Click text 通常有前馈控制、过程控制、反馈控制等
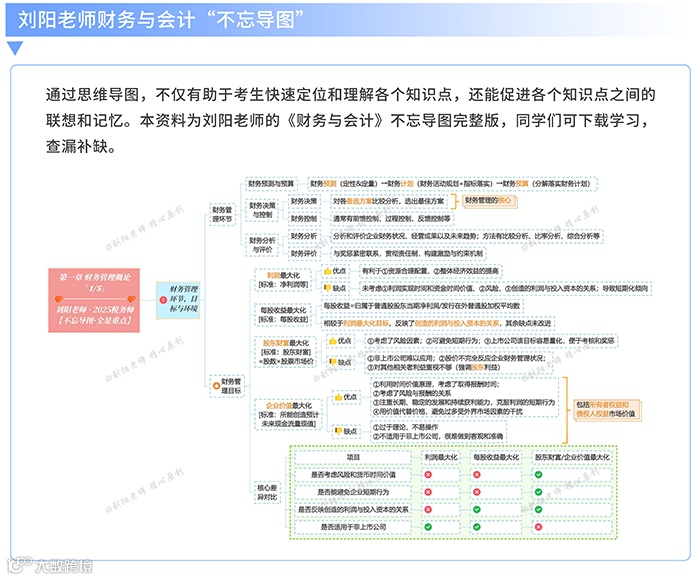700x580 pixels. [x=392, y=218]
